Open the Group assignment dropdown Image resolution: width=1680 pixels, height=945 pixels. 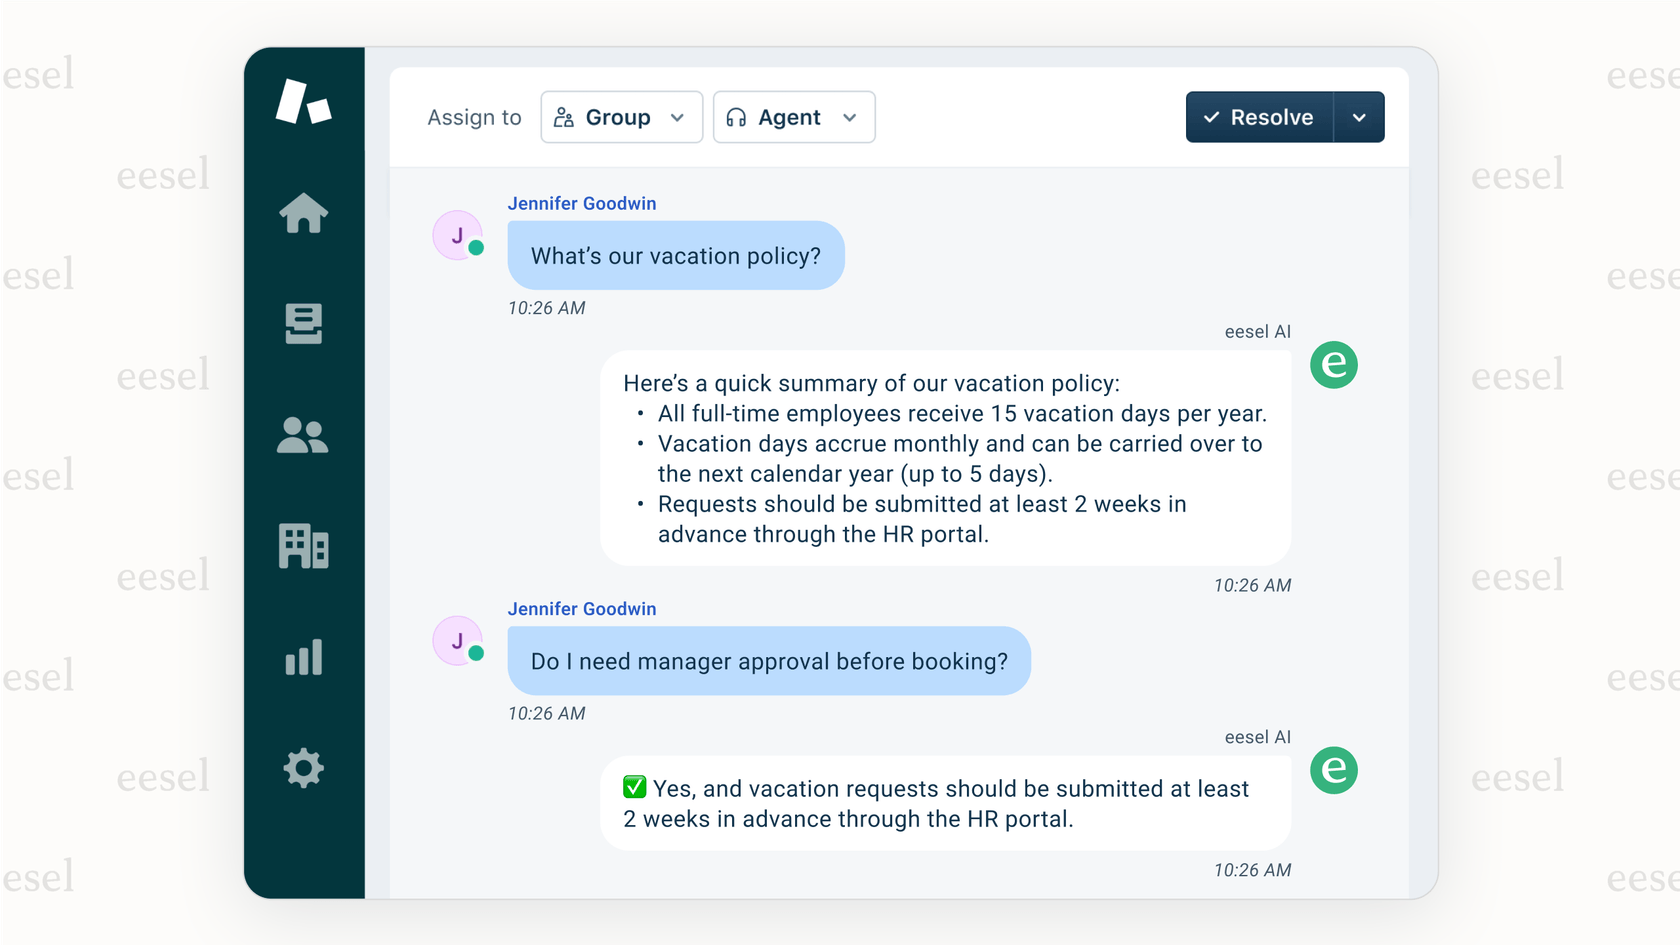tap(621, 117)
